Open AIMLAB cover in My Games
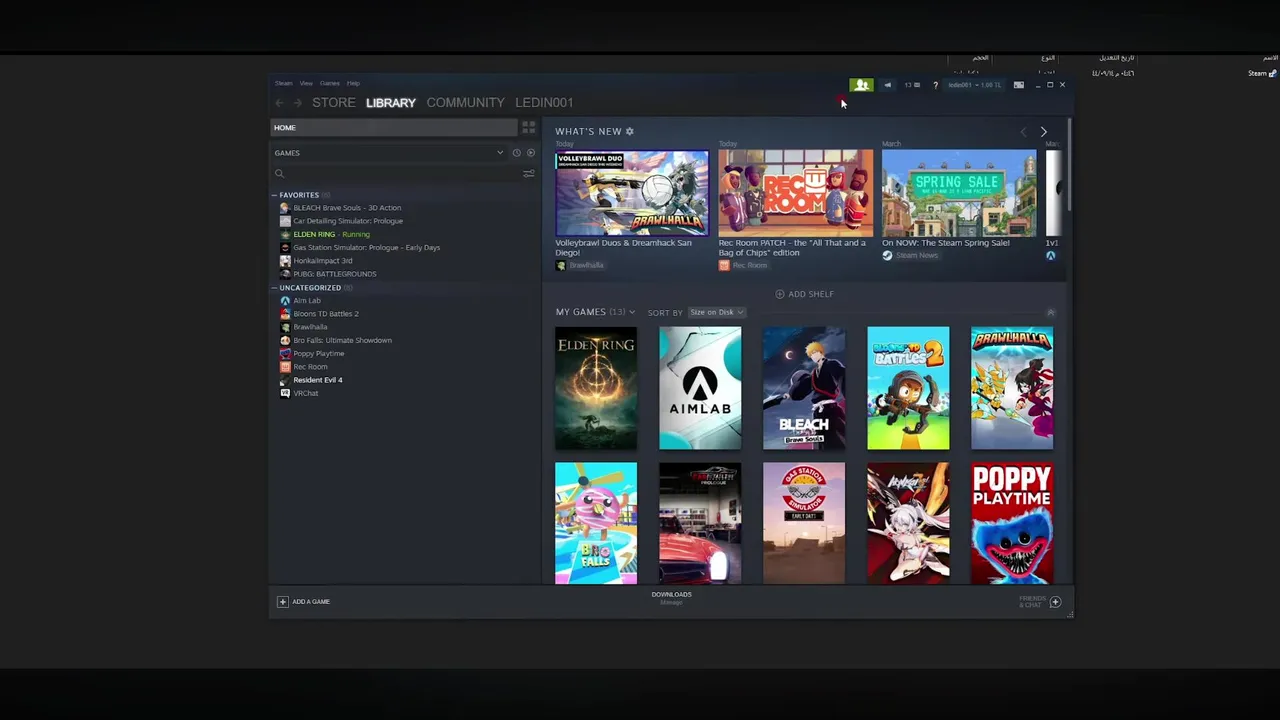1280x720 pixels. point(700,388)
